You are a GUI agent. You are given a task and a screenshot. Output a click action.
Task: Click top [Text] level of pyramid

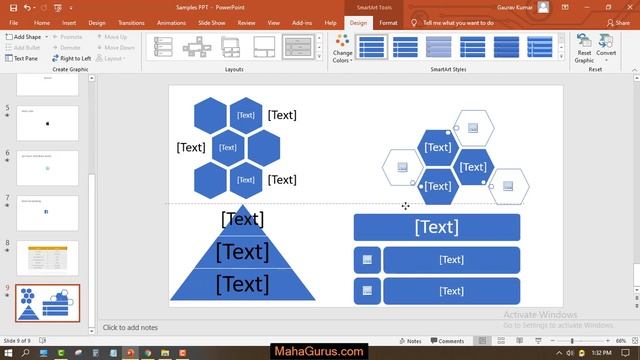(242, 220)
